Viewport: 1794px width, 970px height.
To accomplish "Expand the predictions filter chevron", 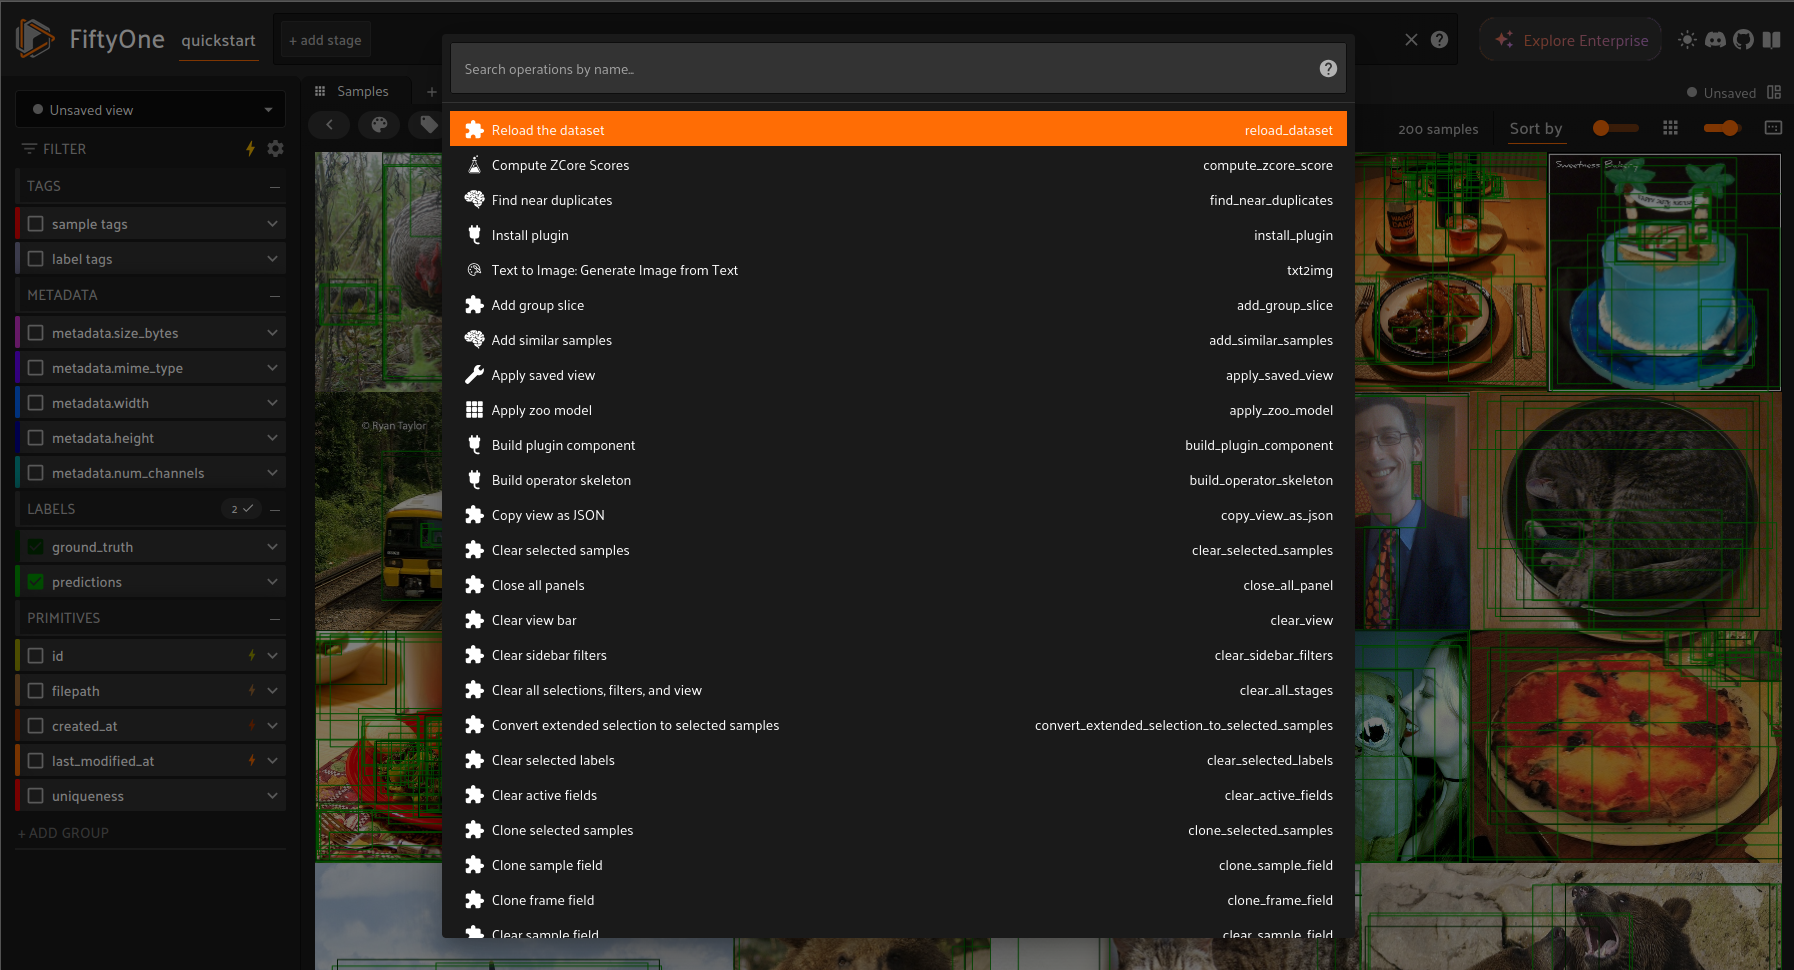I will pos(272,581).
